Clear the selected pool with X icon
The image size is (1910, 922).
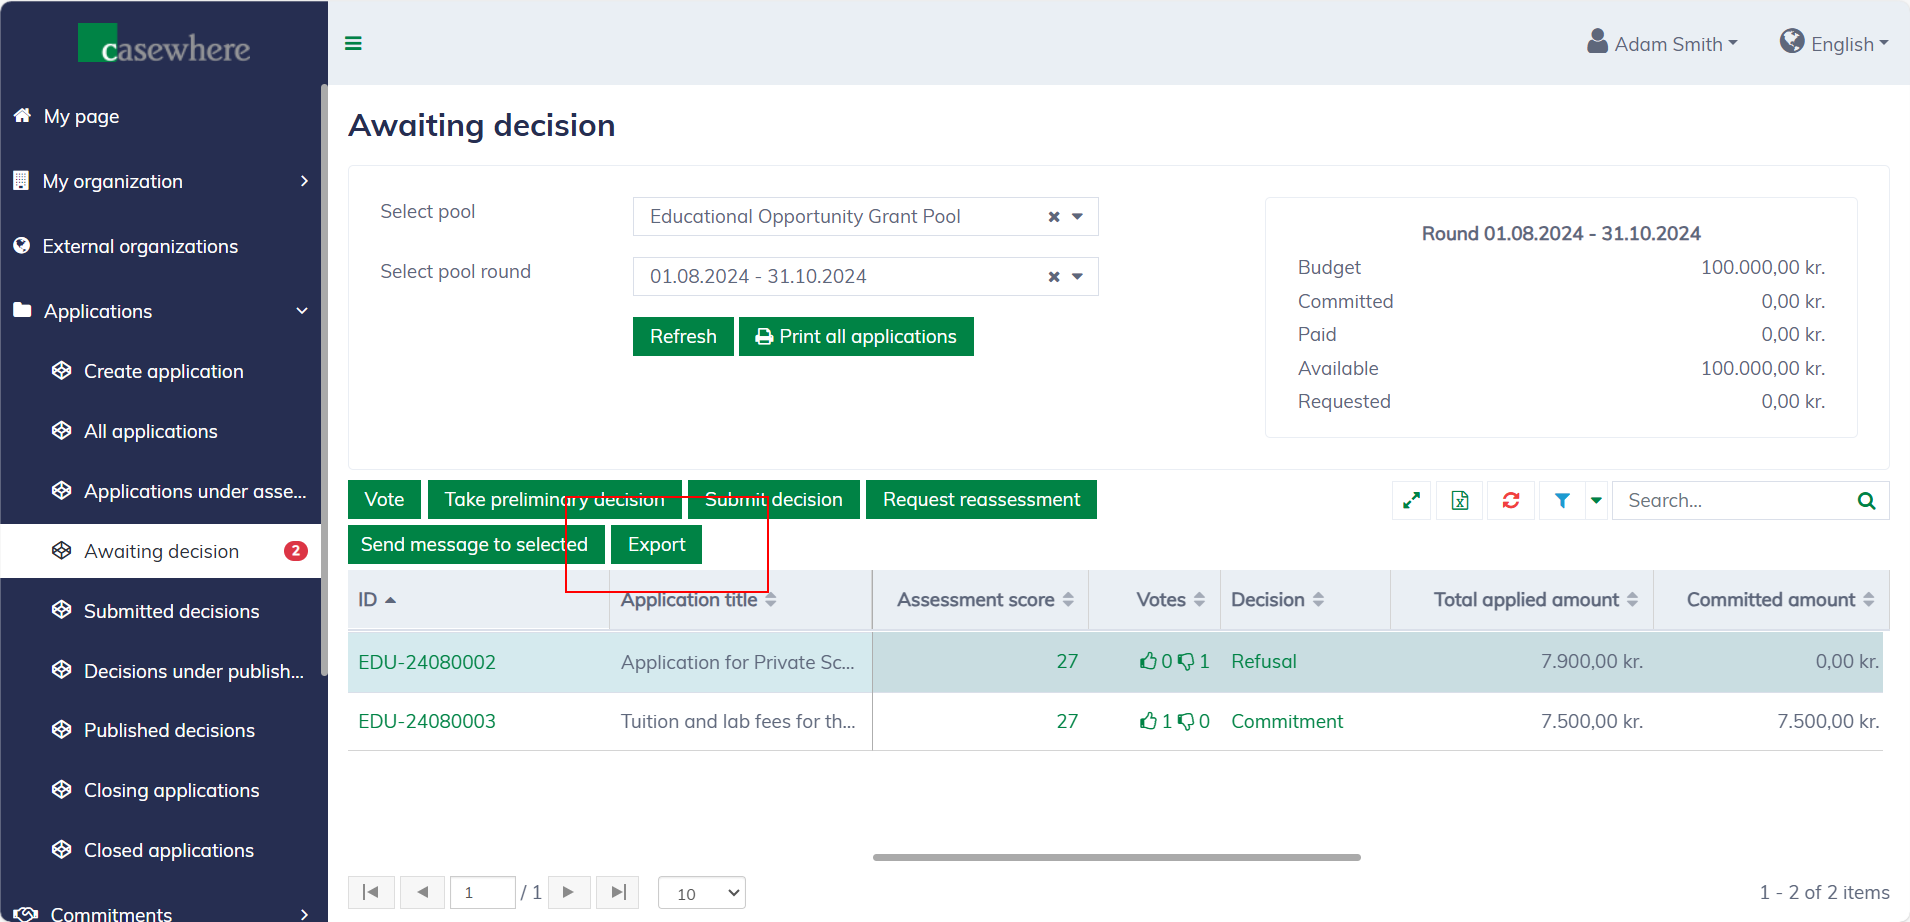coord(1053,217)
